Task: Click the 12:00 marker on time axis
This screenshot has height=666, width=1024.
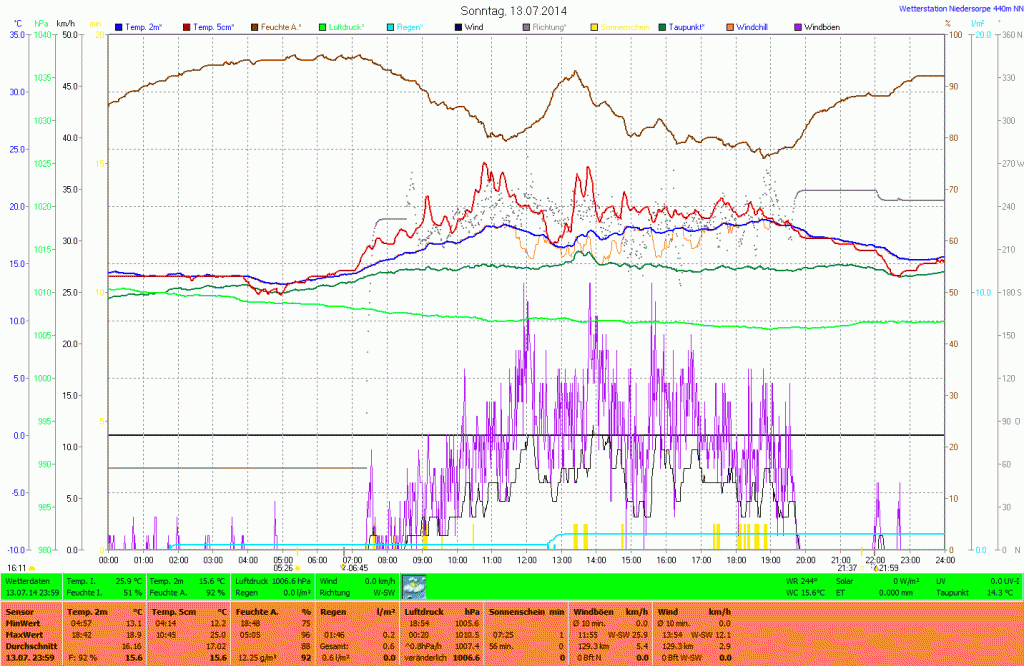Action: coord(526,560)
